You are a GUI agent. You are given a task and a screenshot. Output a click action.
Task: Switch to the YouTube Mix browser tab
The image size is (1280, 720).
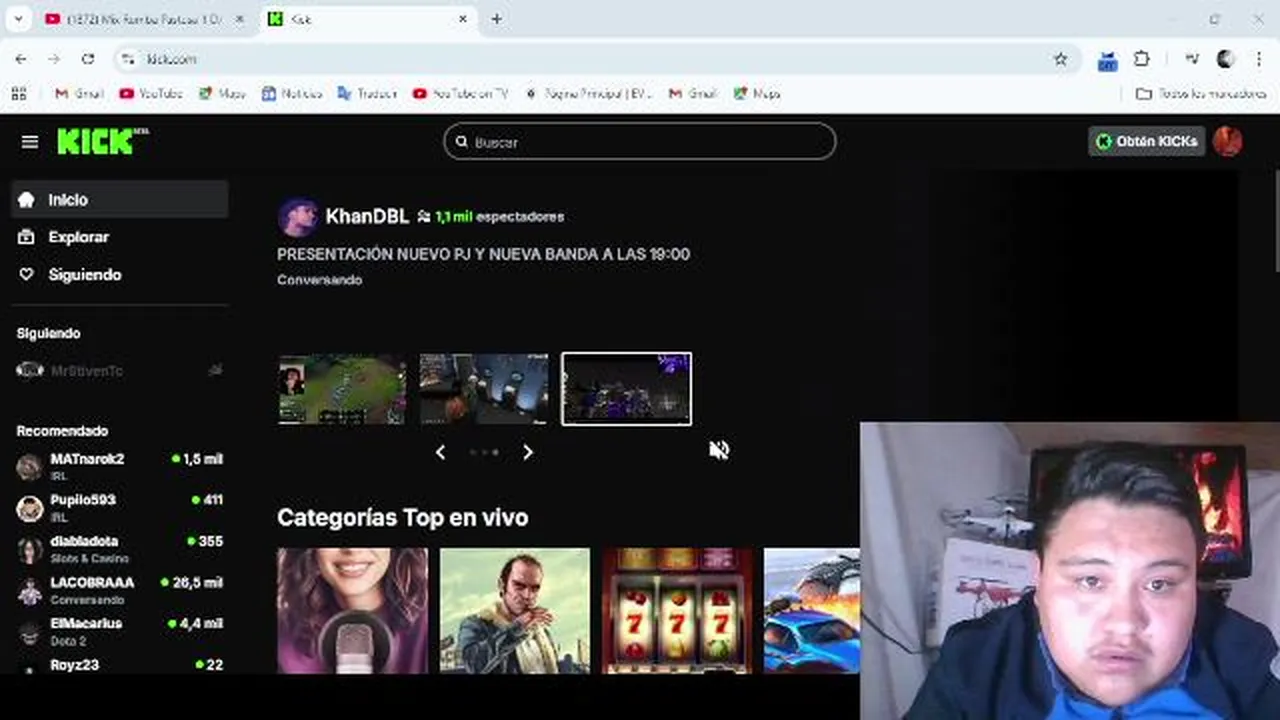(145, 19)
